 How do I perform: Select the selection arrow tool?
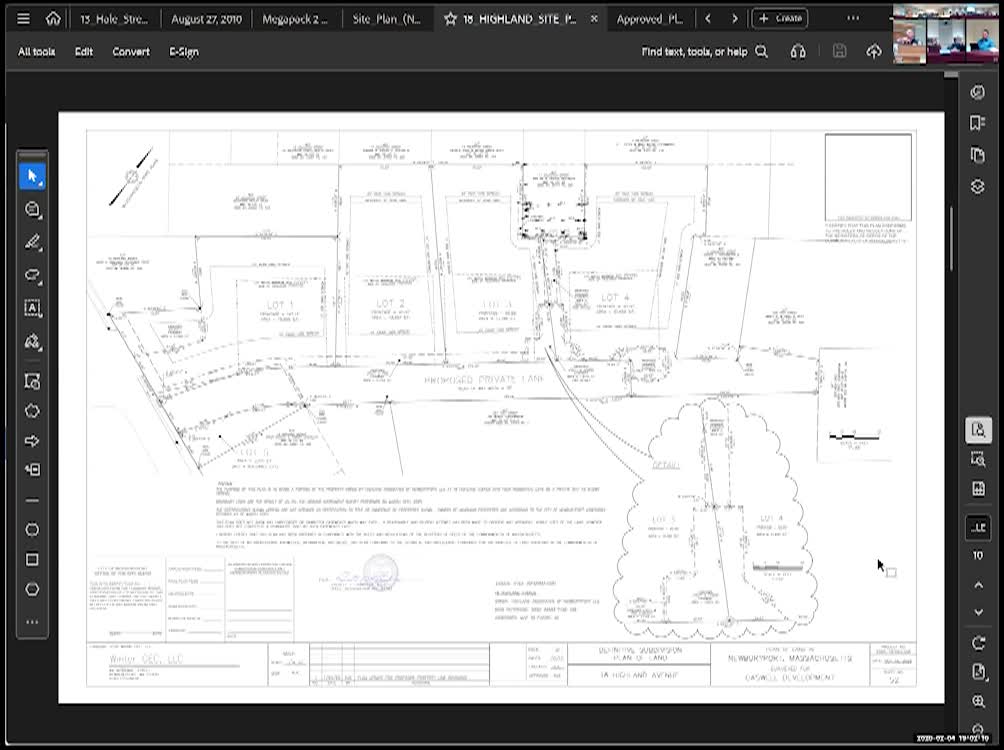coord(32,175)
